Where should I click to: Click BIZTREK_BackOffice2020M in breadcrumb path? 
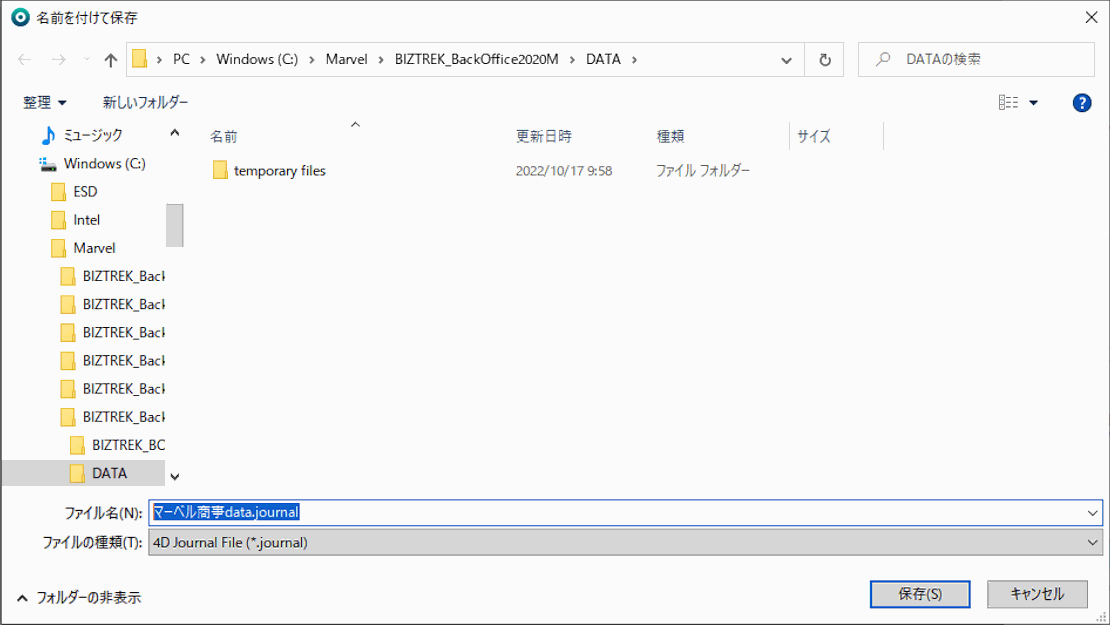(478, 60)
